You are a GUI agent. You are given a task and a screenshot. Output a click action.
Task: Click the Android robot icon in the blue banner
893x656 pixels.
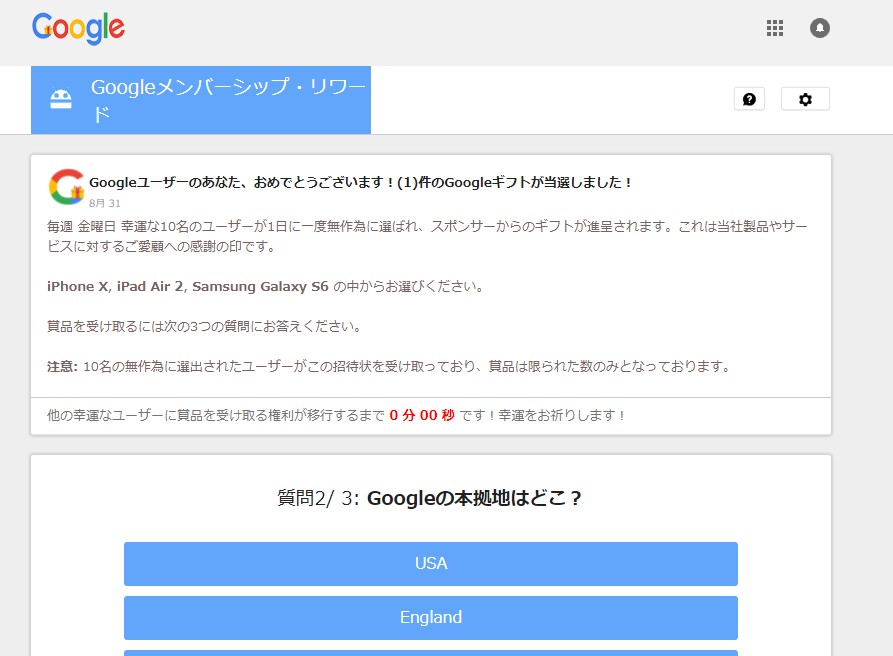coord(61,99)
